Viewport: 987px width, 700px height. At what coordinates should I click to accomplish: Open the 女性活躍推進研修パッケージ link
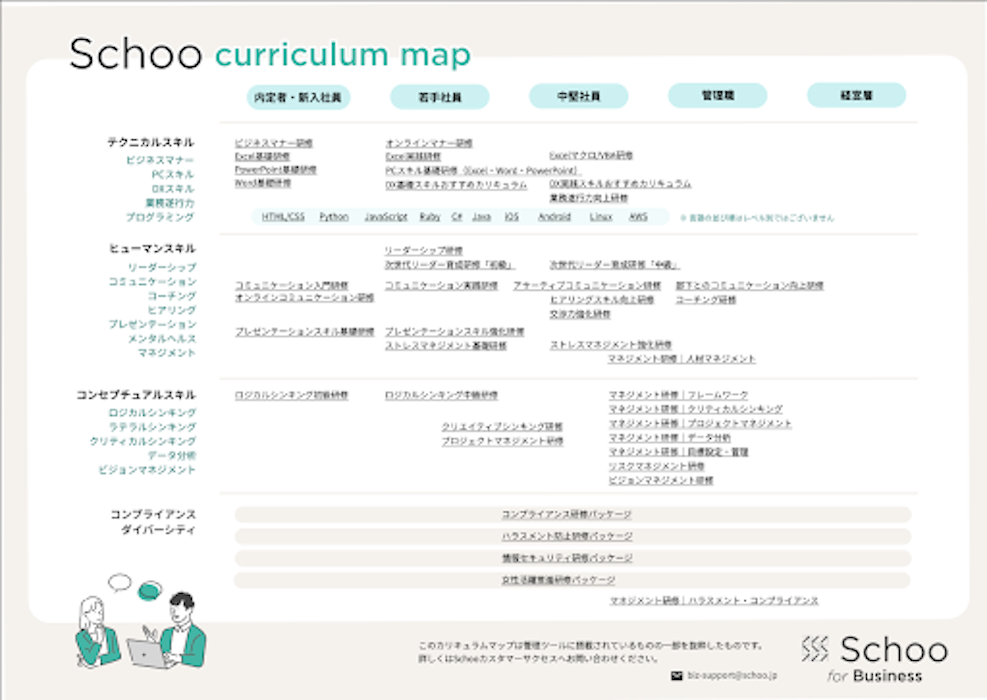pyautogui.click(x=558, y=580)
